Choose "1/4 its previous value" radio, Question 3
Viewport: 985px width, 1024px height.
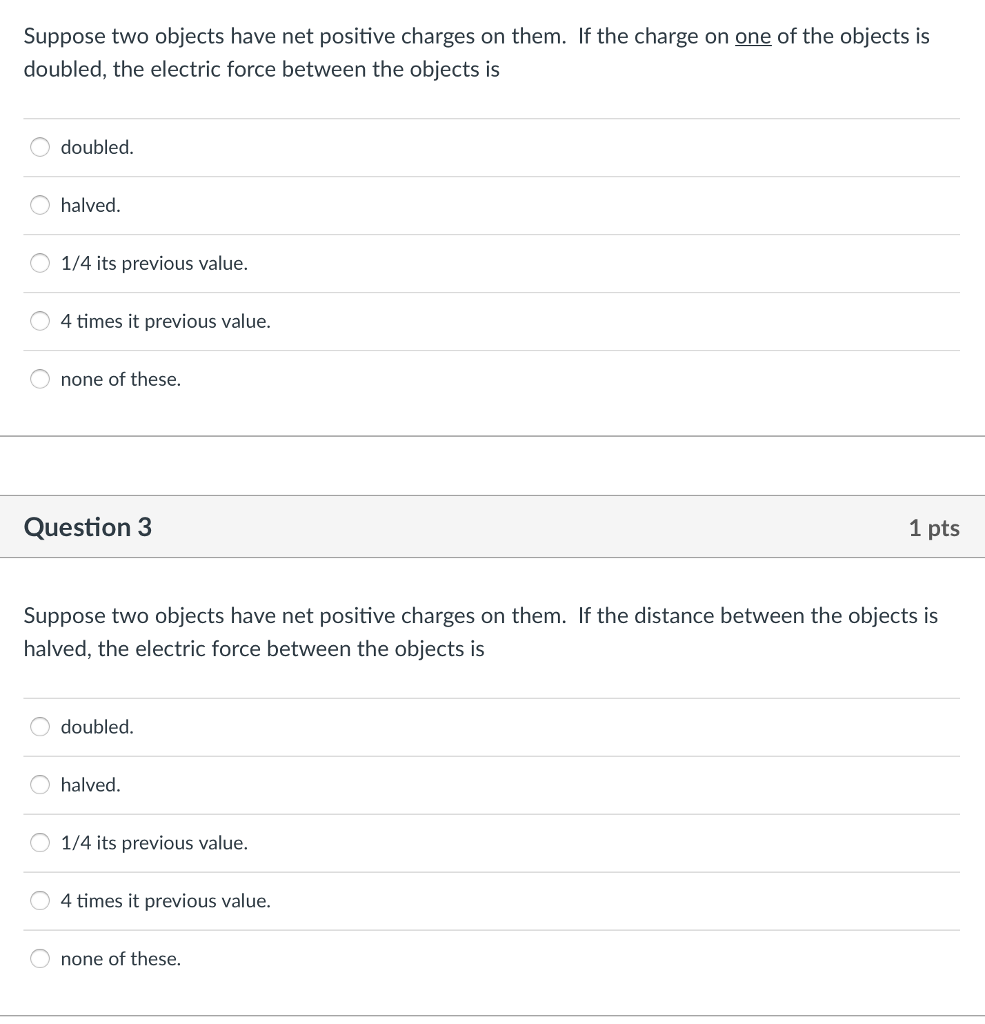pos(40,843)
